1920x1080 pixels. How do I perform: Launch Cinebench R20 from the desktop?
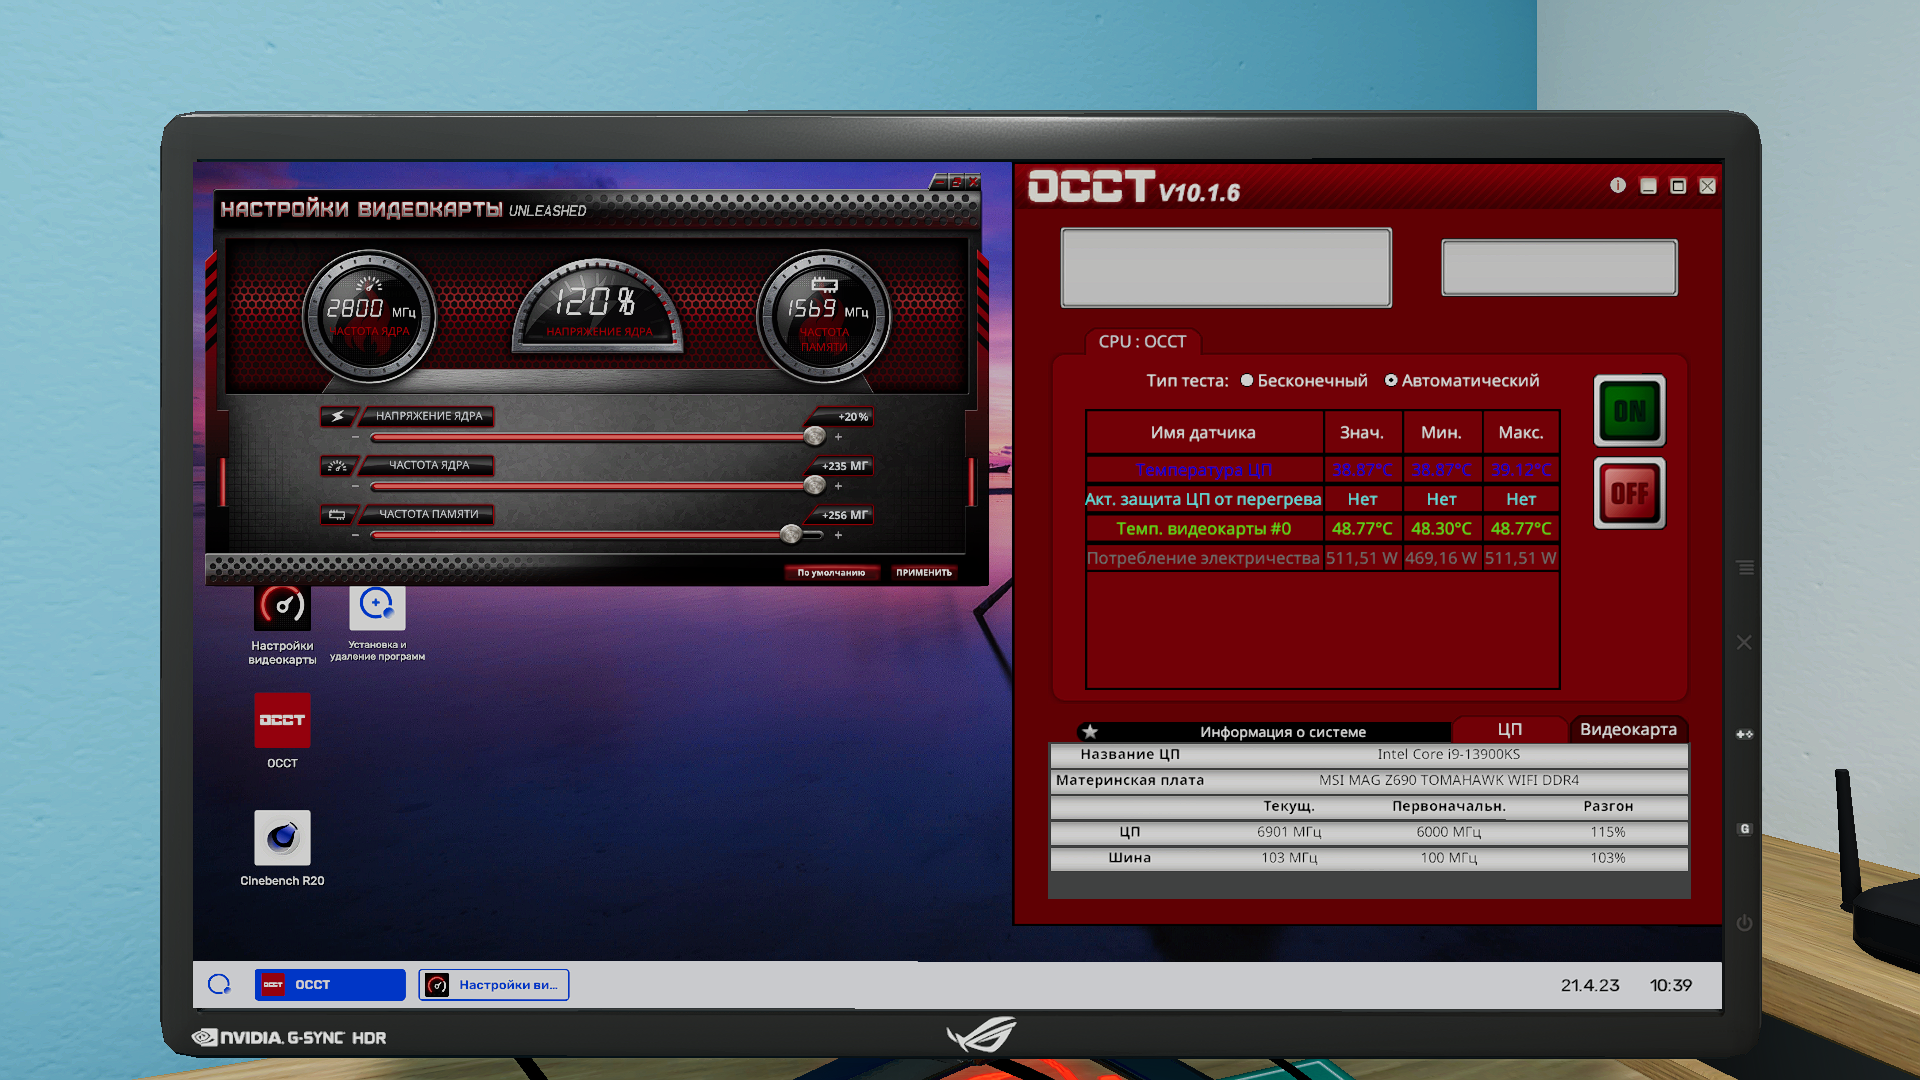(282, 849)
